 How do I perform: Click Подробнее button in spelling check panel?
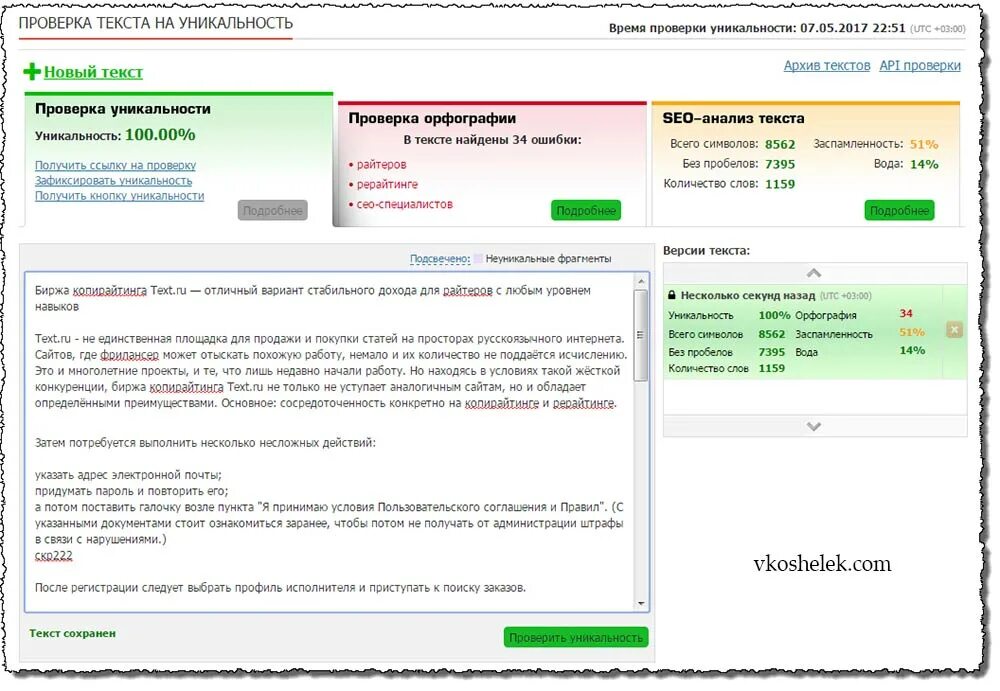(585, 211)
